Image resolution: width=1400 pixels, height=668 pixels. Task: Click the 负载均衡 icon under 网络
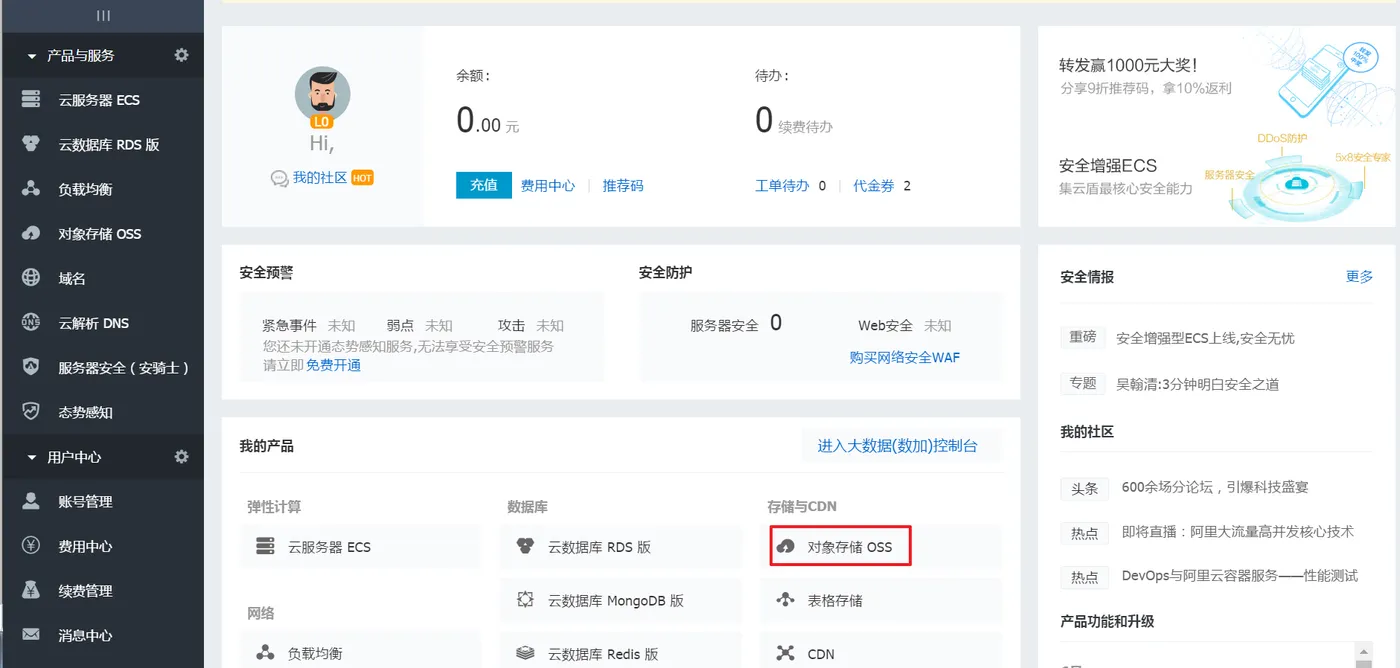point(265,653)
